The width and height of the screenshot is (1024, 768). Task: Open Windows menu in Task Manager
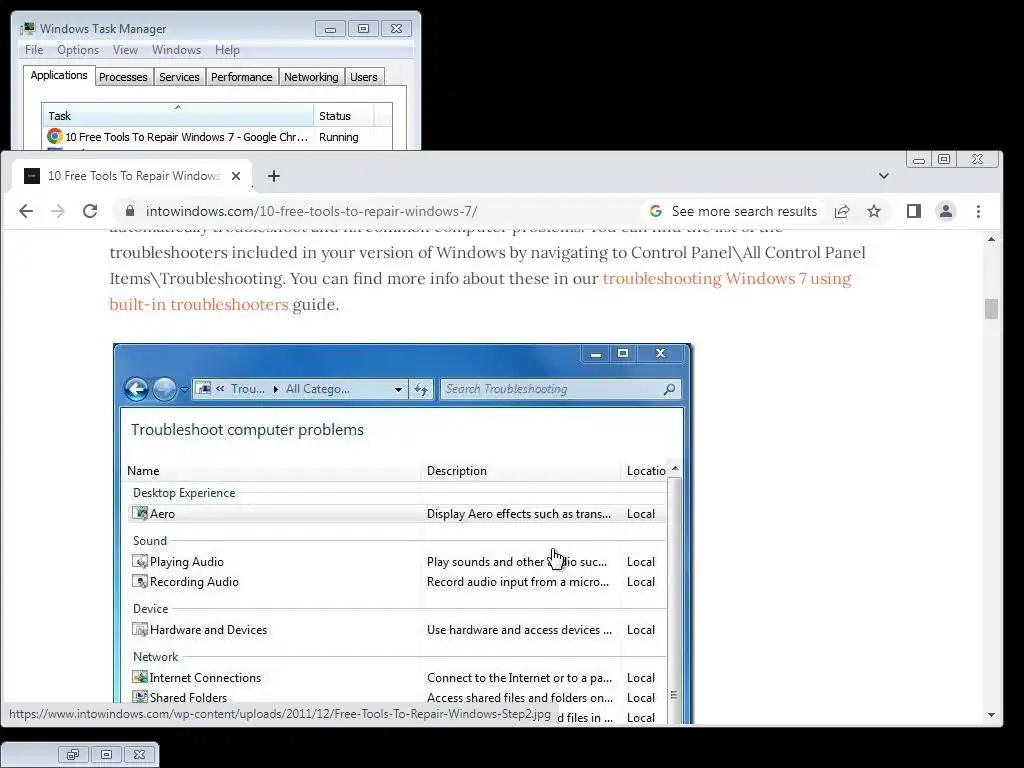[176, 50]
